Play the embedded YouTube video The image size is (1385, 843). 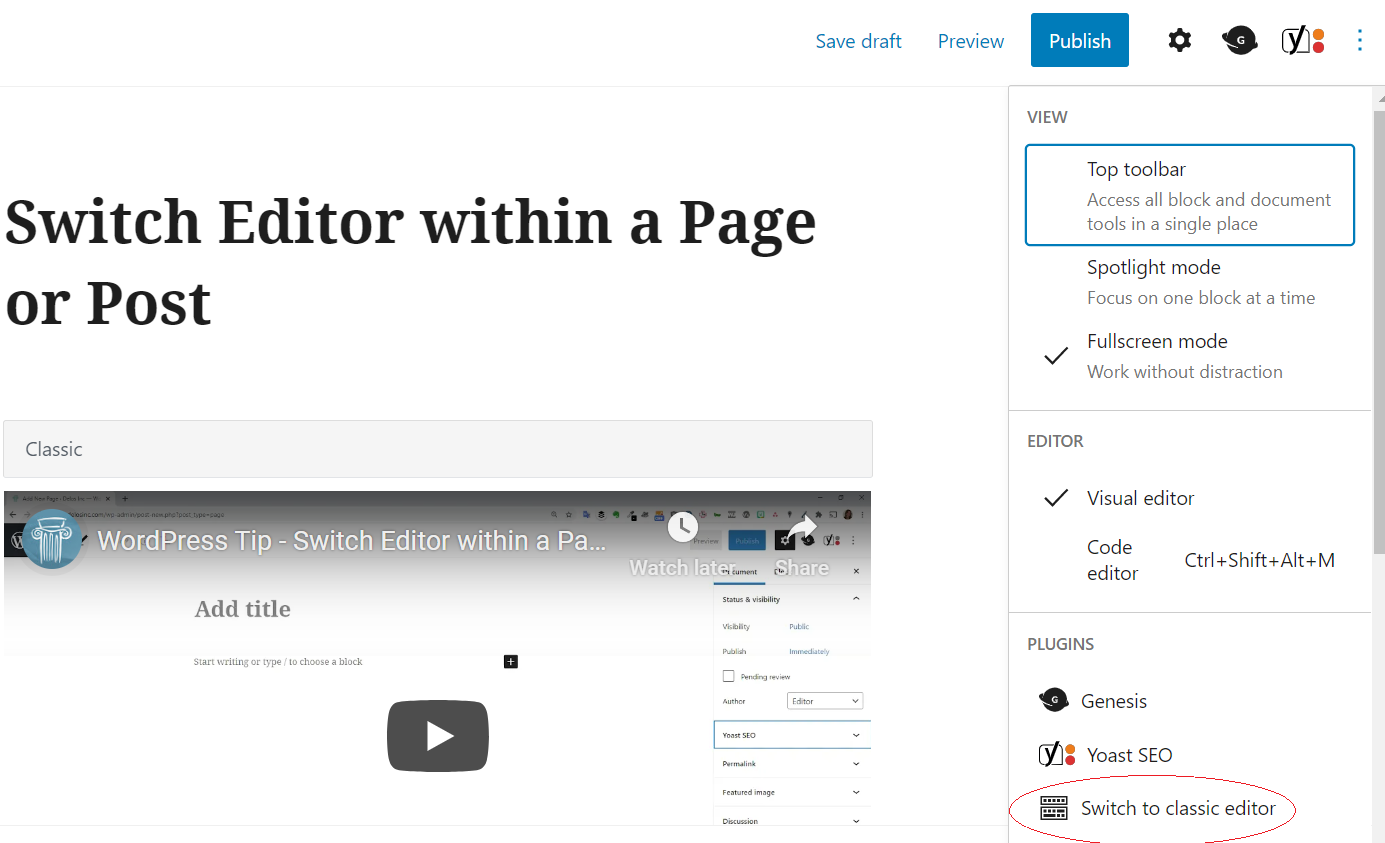coord(437,736)
